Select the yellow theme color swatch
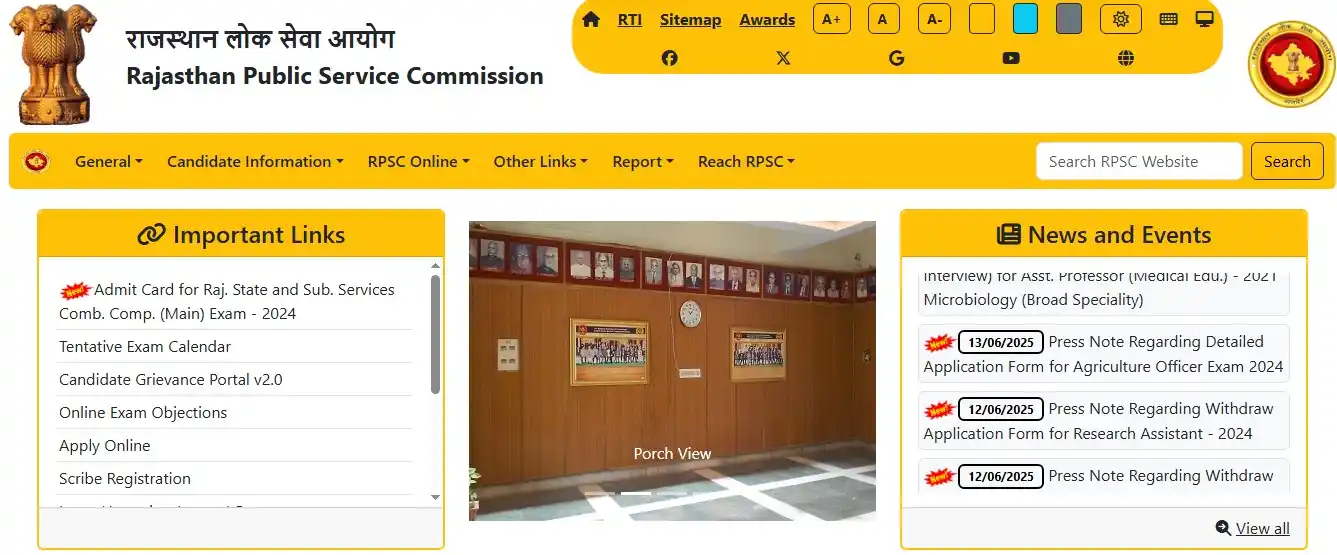 click(x=982, y=19)
